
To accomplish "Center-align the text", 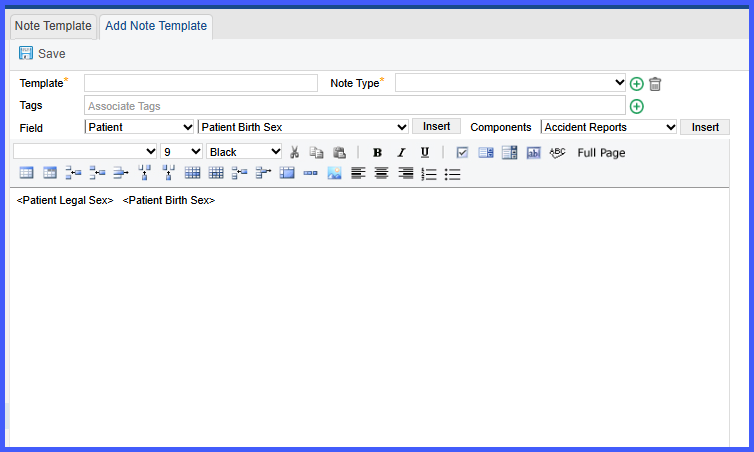I will coord(381,173).
